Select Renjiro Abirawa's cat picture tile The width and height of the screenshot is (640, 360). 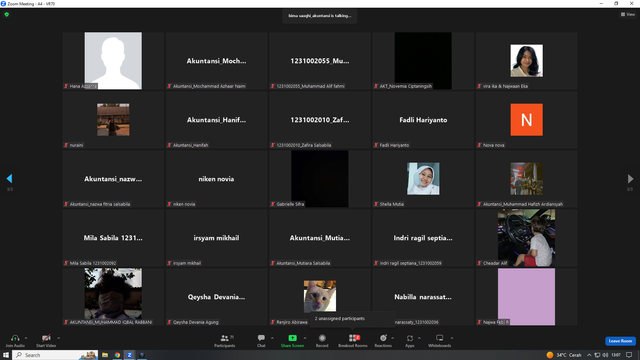click(x=320, y=297)
